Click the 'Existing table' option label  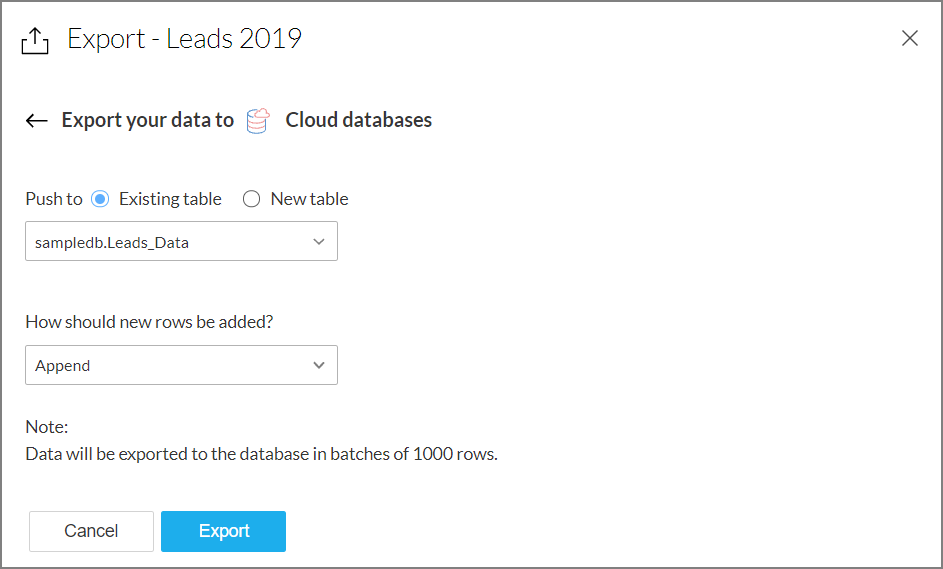click(170, 199)
